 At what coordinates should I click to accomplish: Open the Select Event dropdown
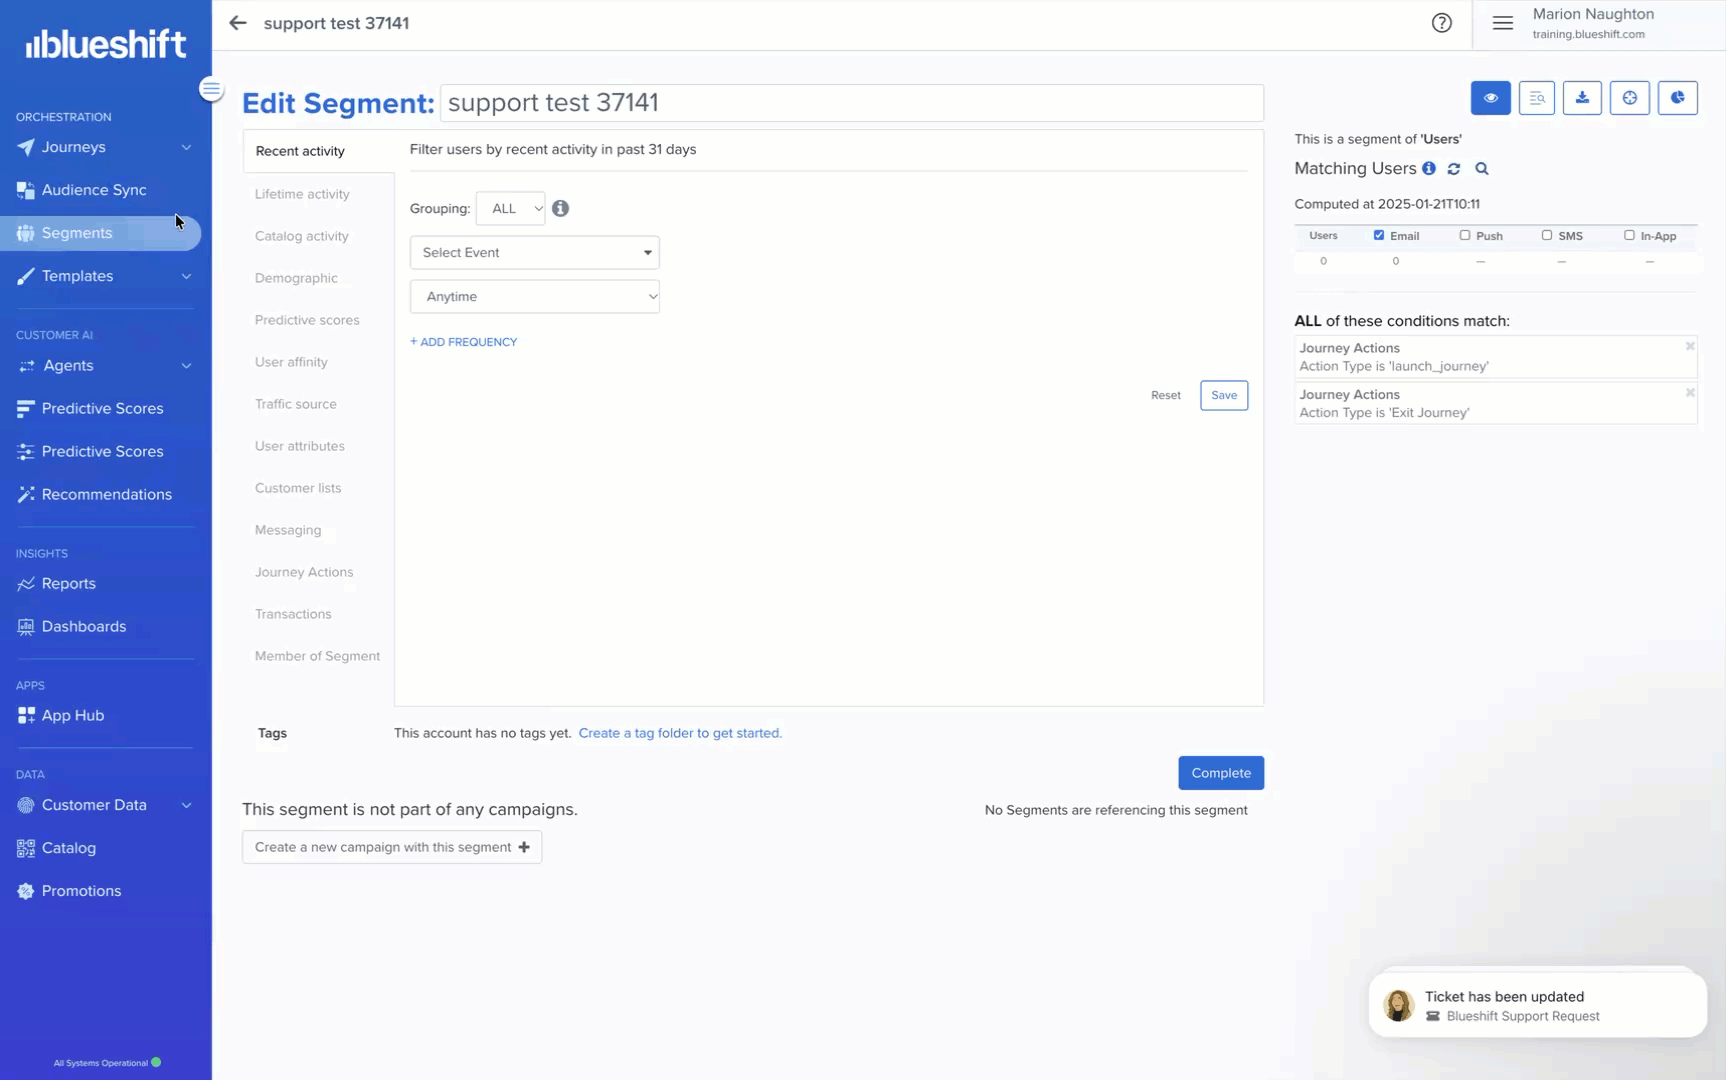click(x=534, y=252)
